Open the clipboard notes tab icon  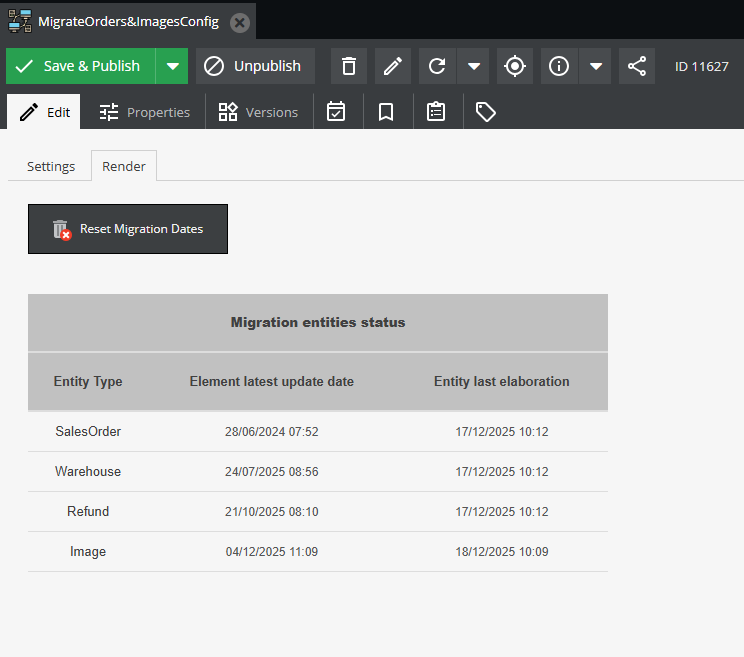436,112
